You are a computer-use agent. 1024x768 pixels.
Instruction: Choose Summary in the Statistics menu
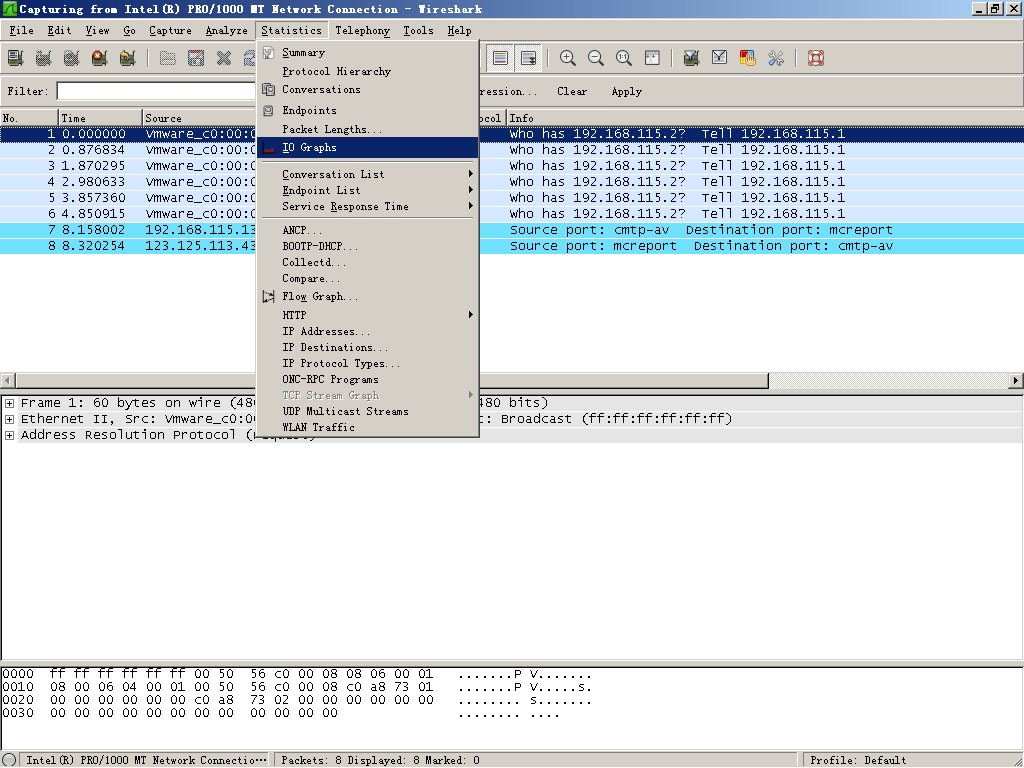[368, 53]
